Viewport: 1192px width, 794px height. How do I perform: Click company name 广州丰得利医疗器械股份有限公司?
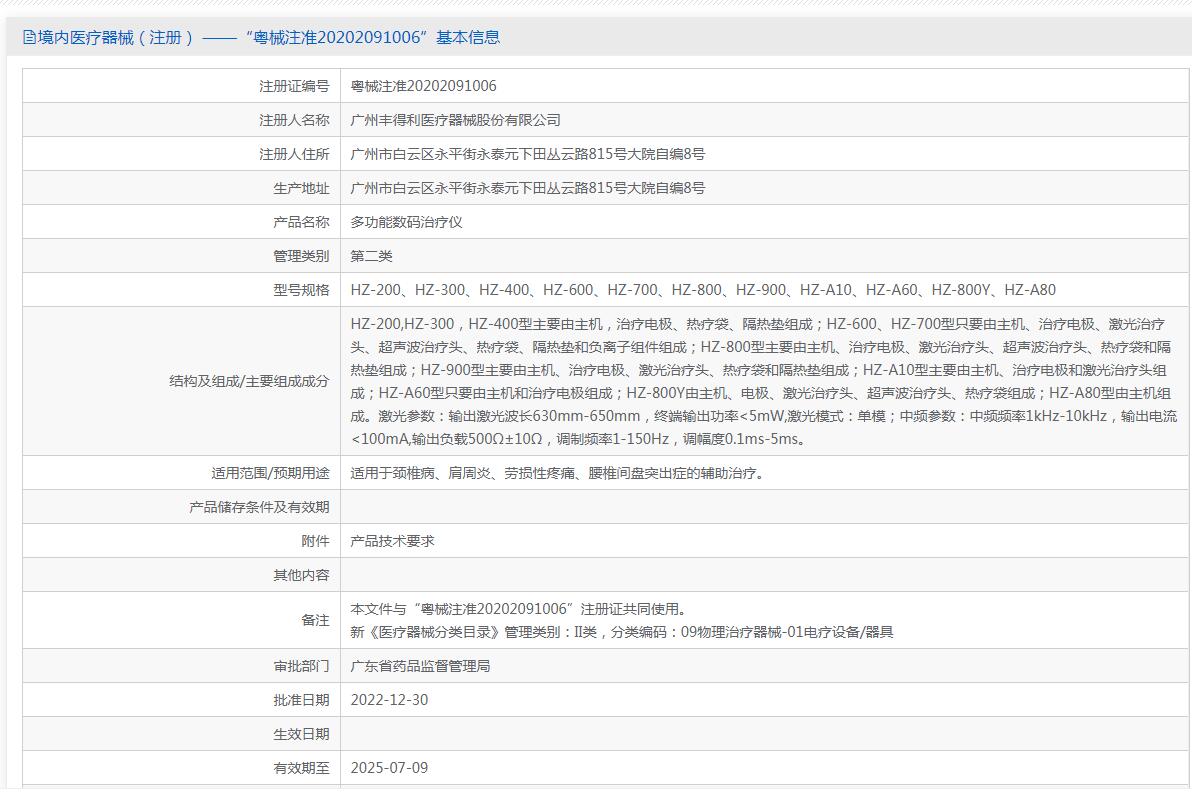(455, 120)
